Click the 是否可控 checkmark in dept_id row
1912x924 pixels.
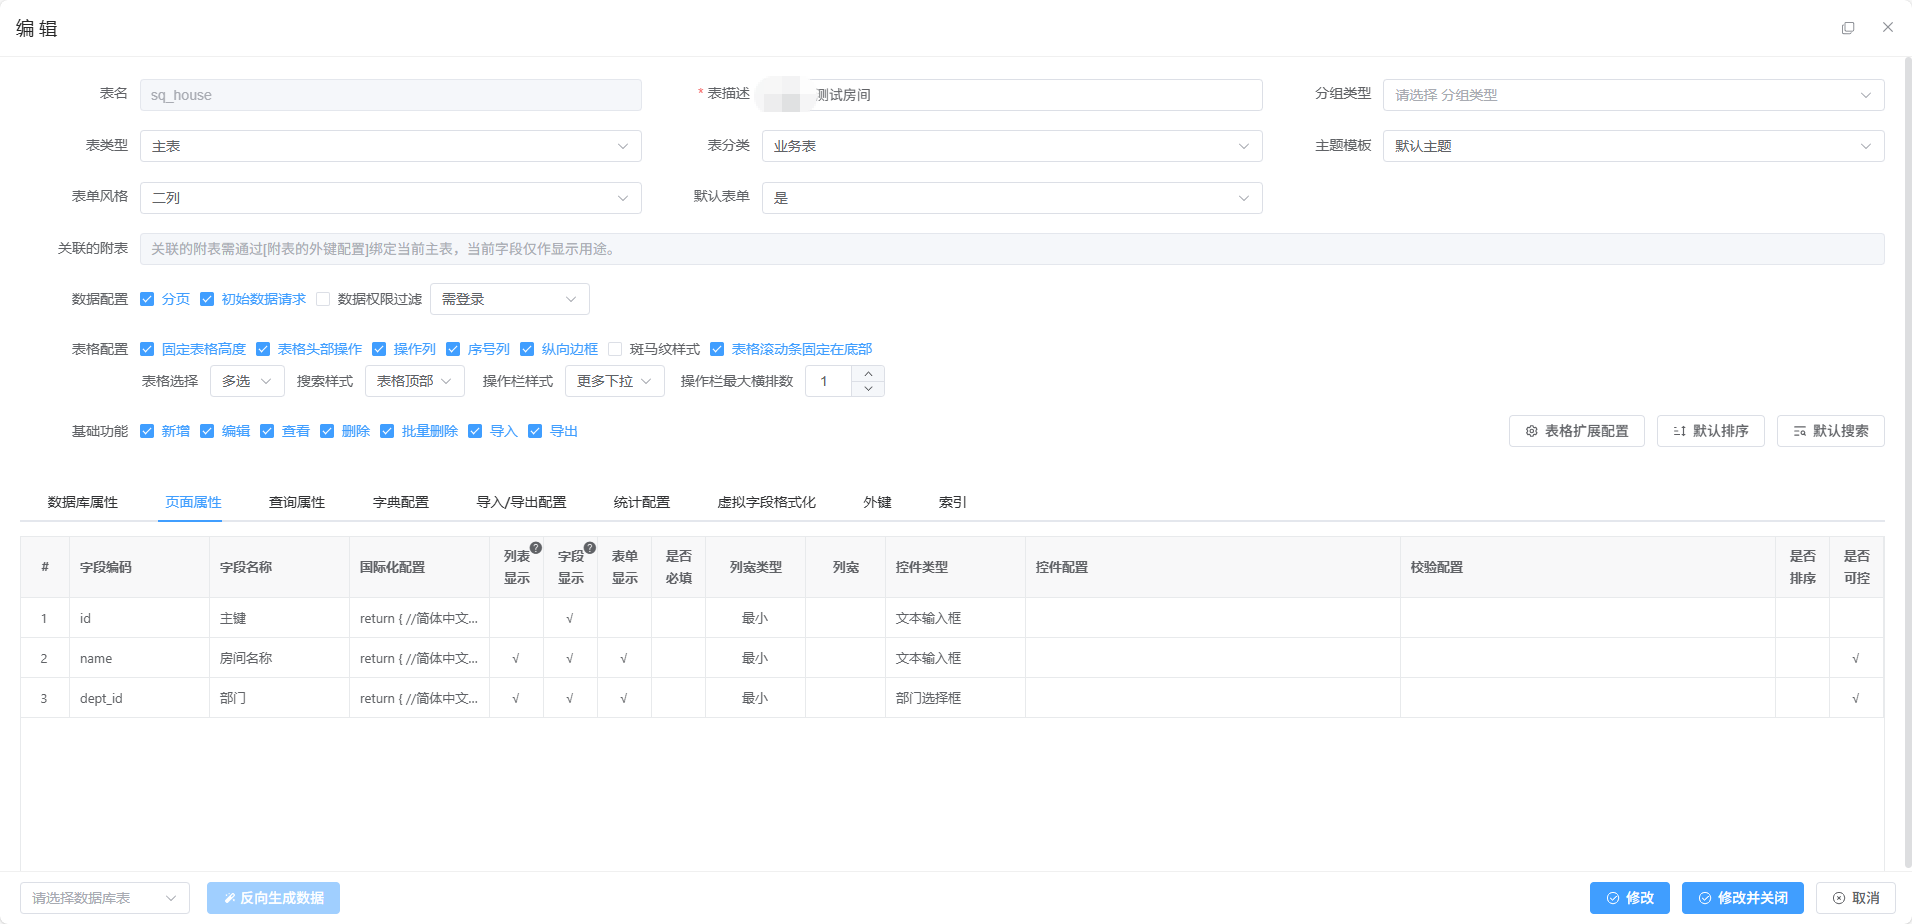coord(1856,698)
